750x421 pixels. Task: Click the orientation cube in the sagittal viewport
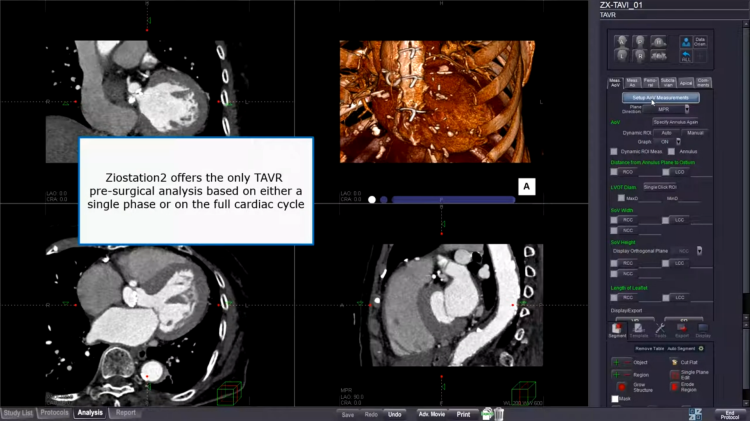523,393
